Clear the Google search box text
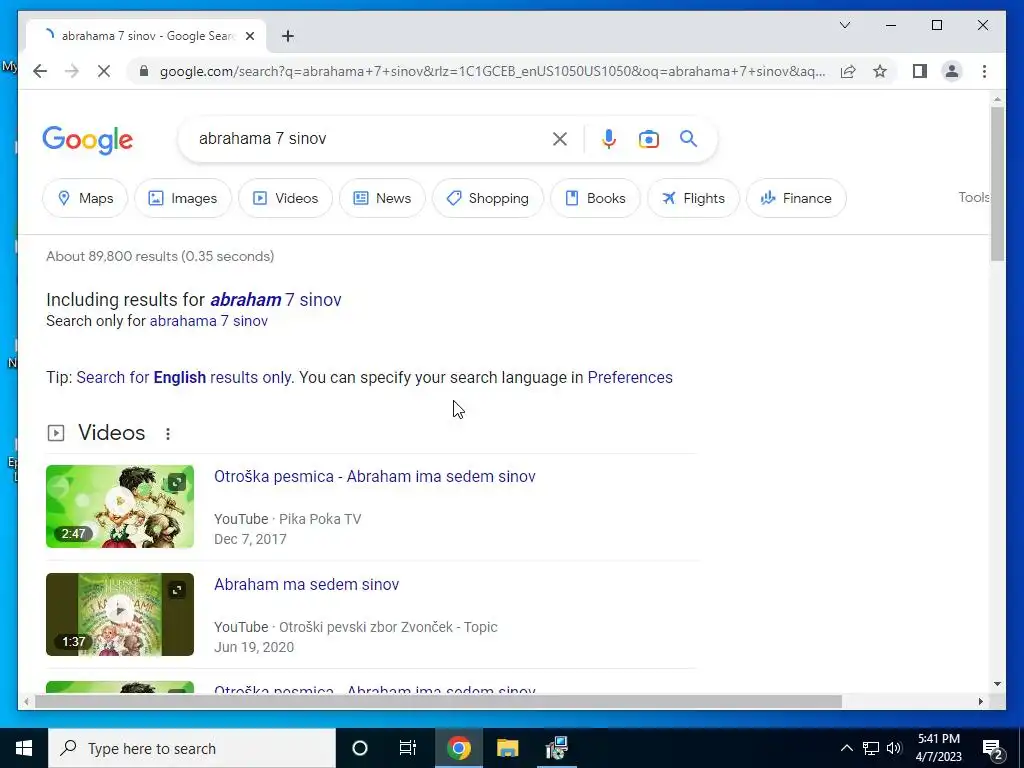This screenshot has width=1024, height=768. click(x=560, y=138)
